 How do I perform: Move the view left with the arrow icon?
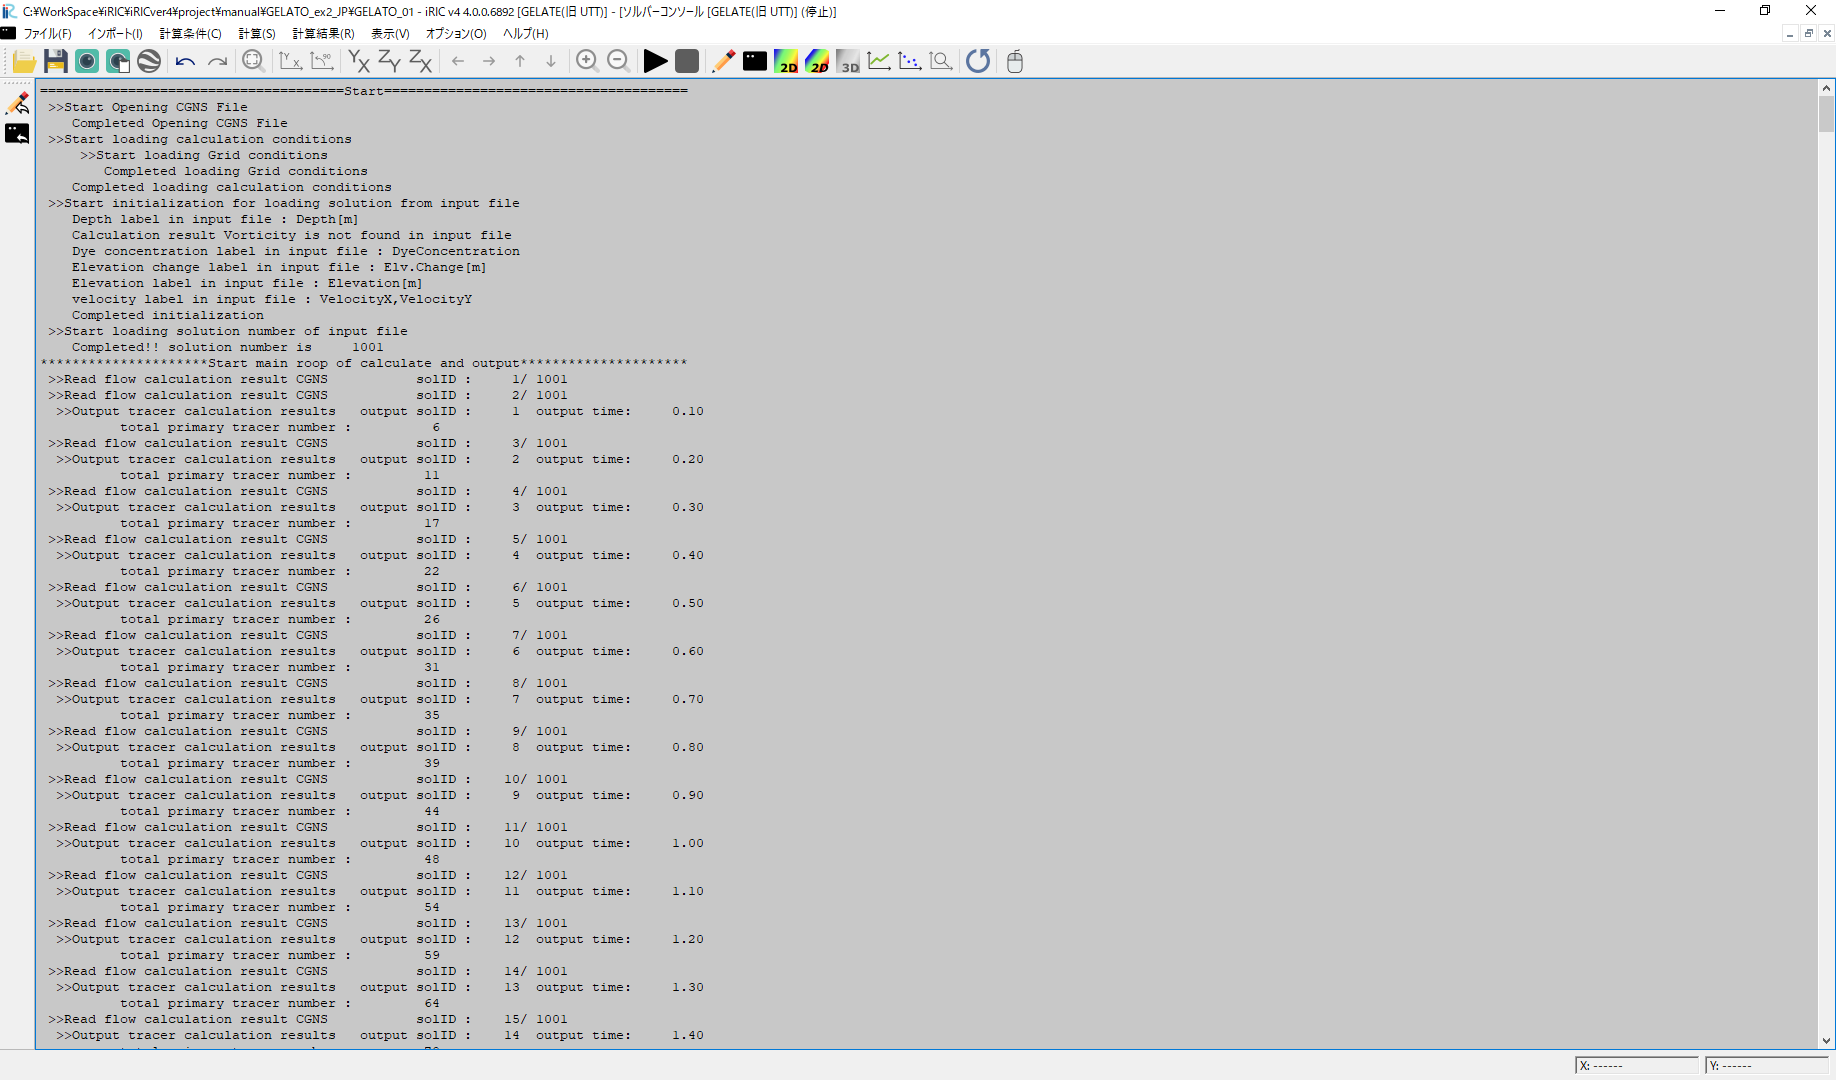coord(458,62)
